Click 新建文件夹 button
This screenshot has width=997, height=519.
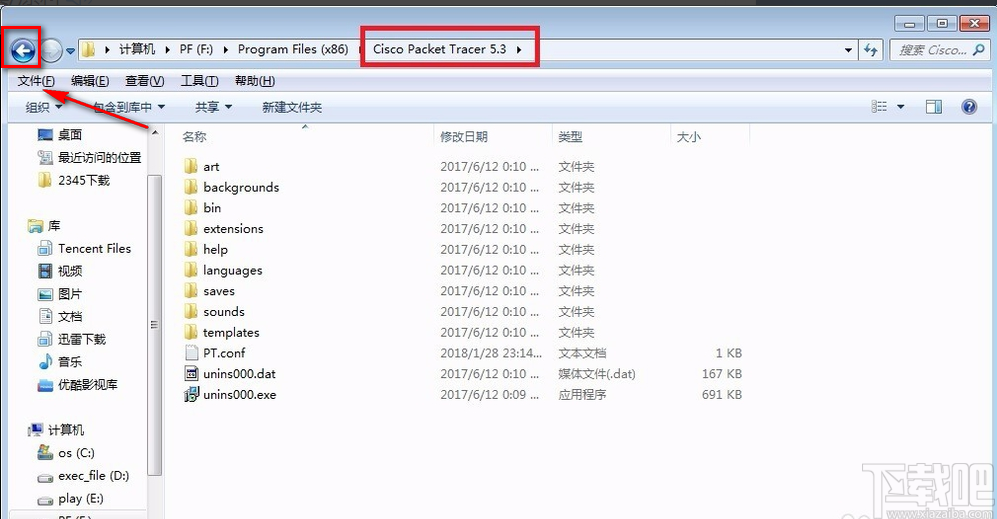(x=292, y=107)
